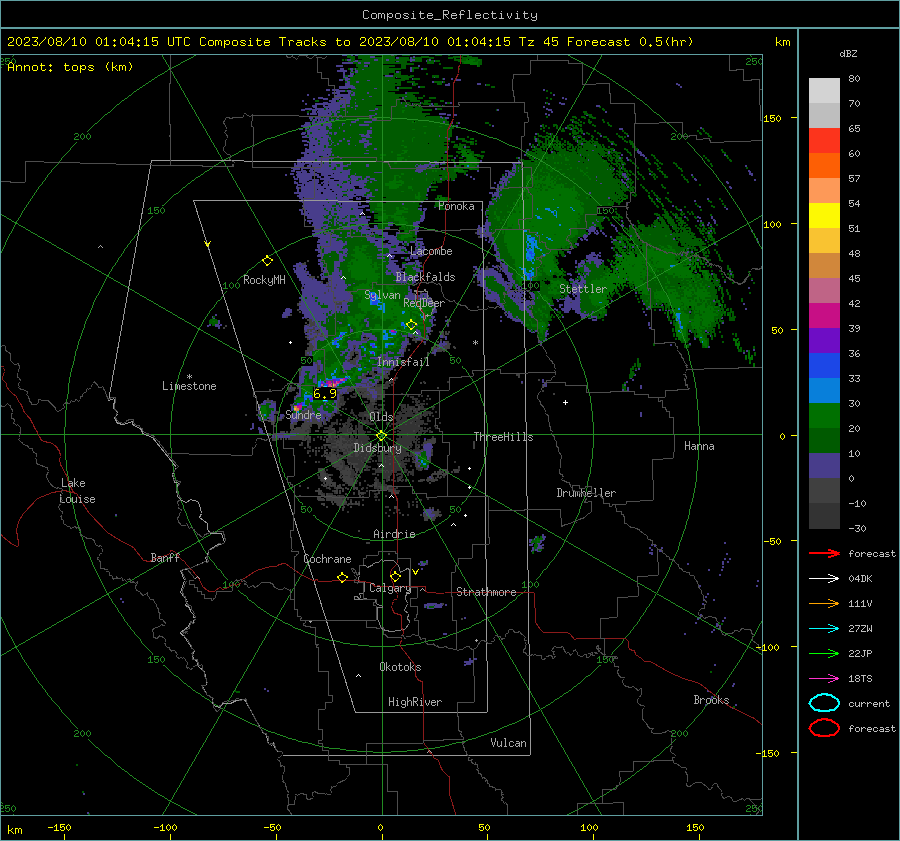Click the dBZ legend heading

(848, 53)
